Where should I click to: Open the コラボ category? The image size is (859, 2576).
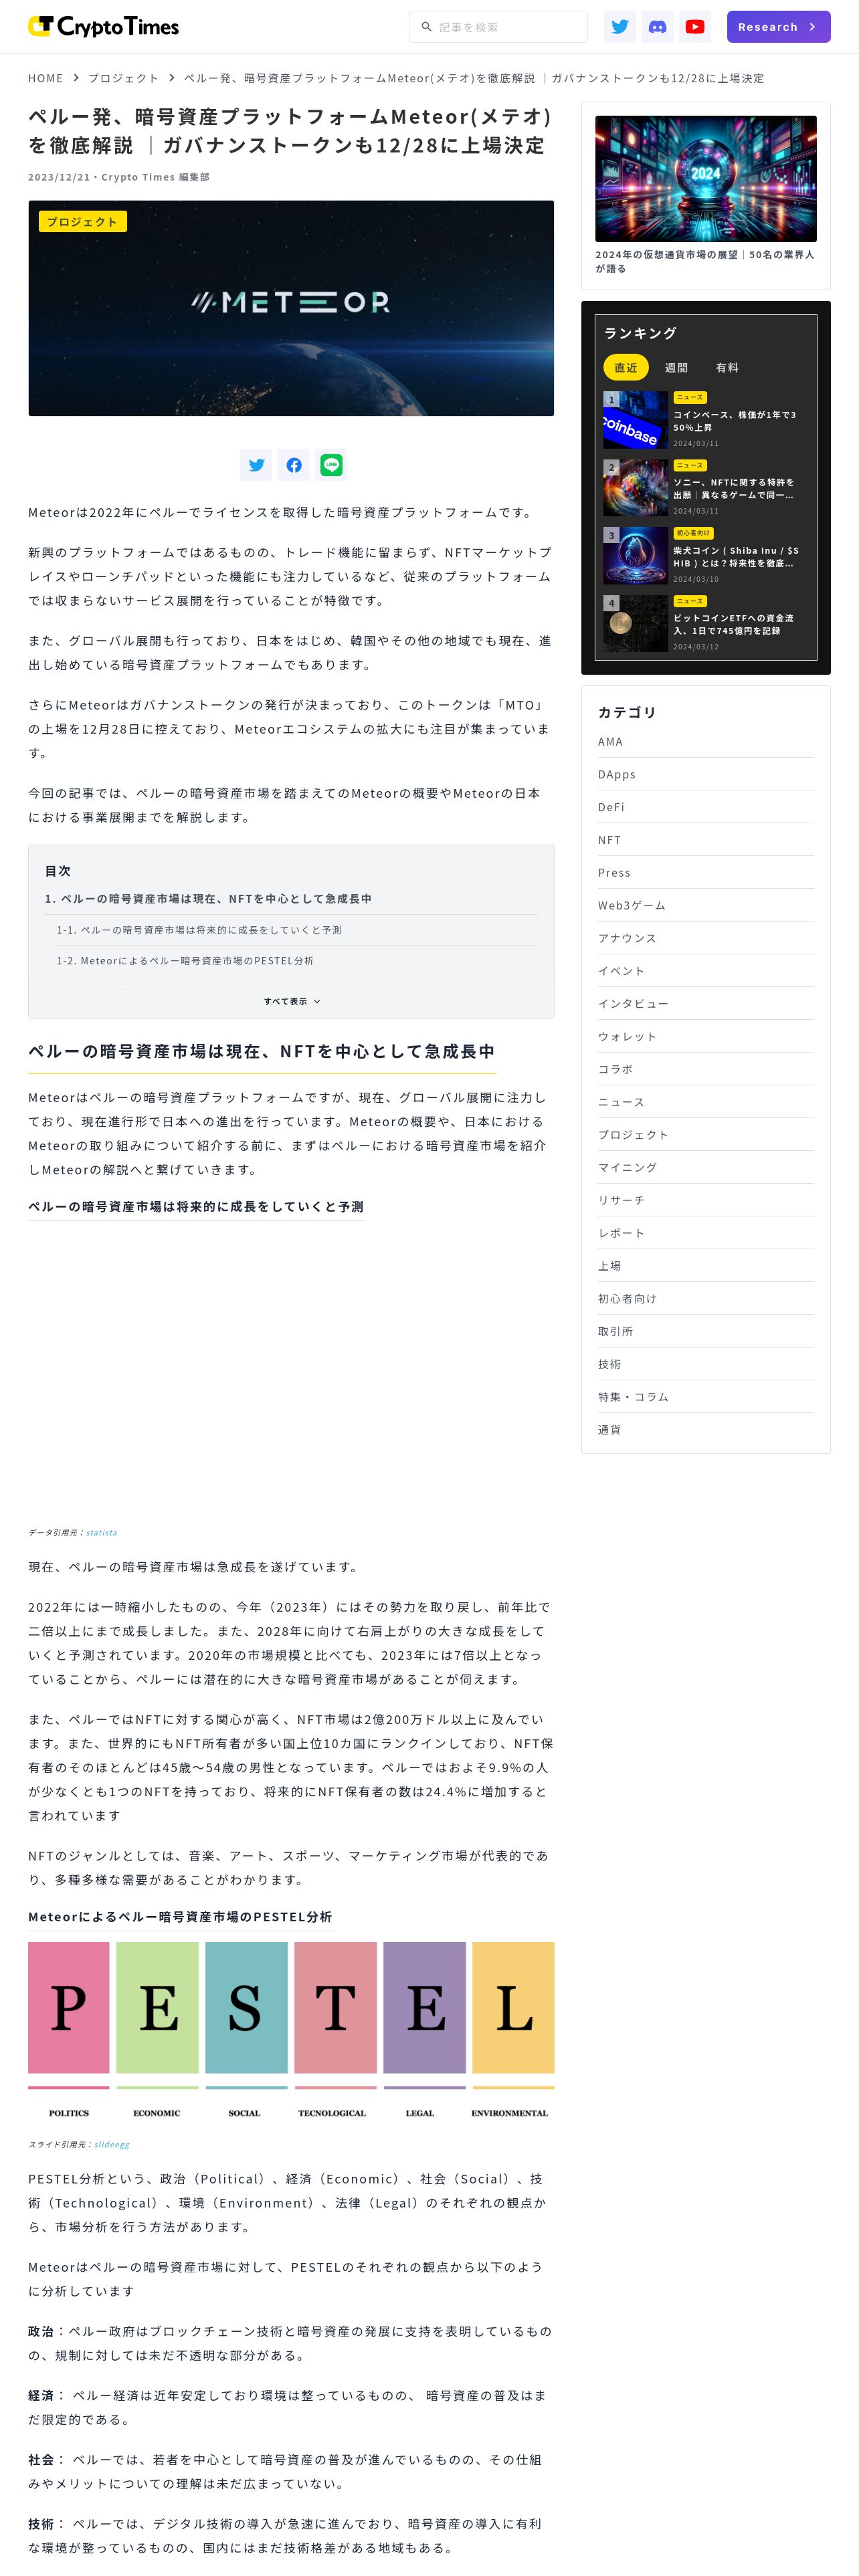(x=706, y=1070)
